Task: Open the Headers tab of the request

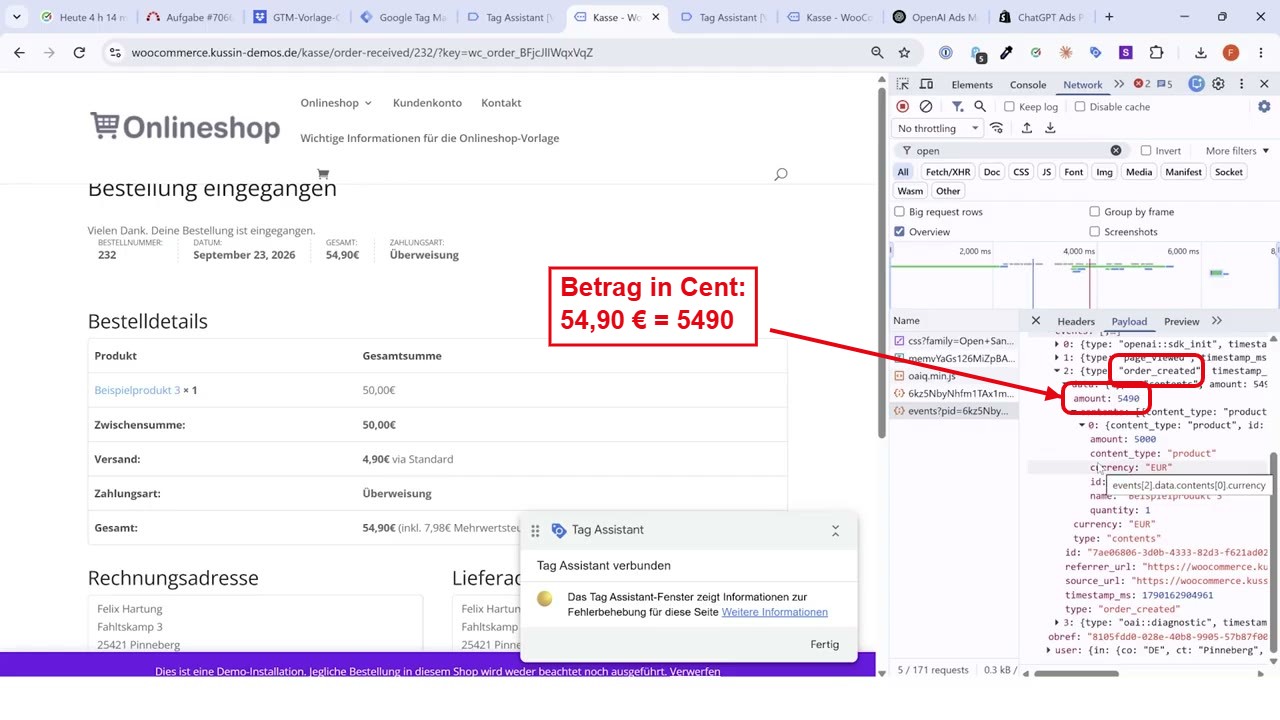Action: [1076, 321]
